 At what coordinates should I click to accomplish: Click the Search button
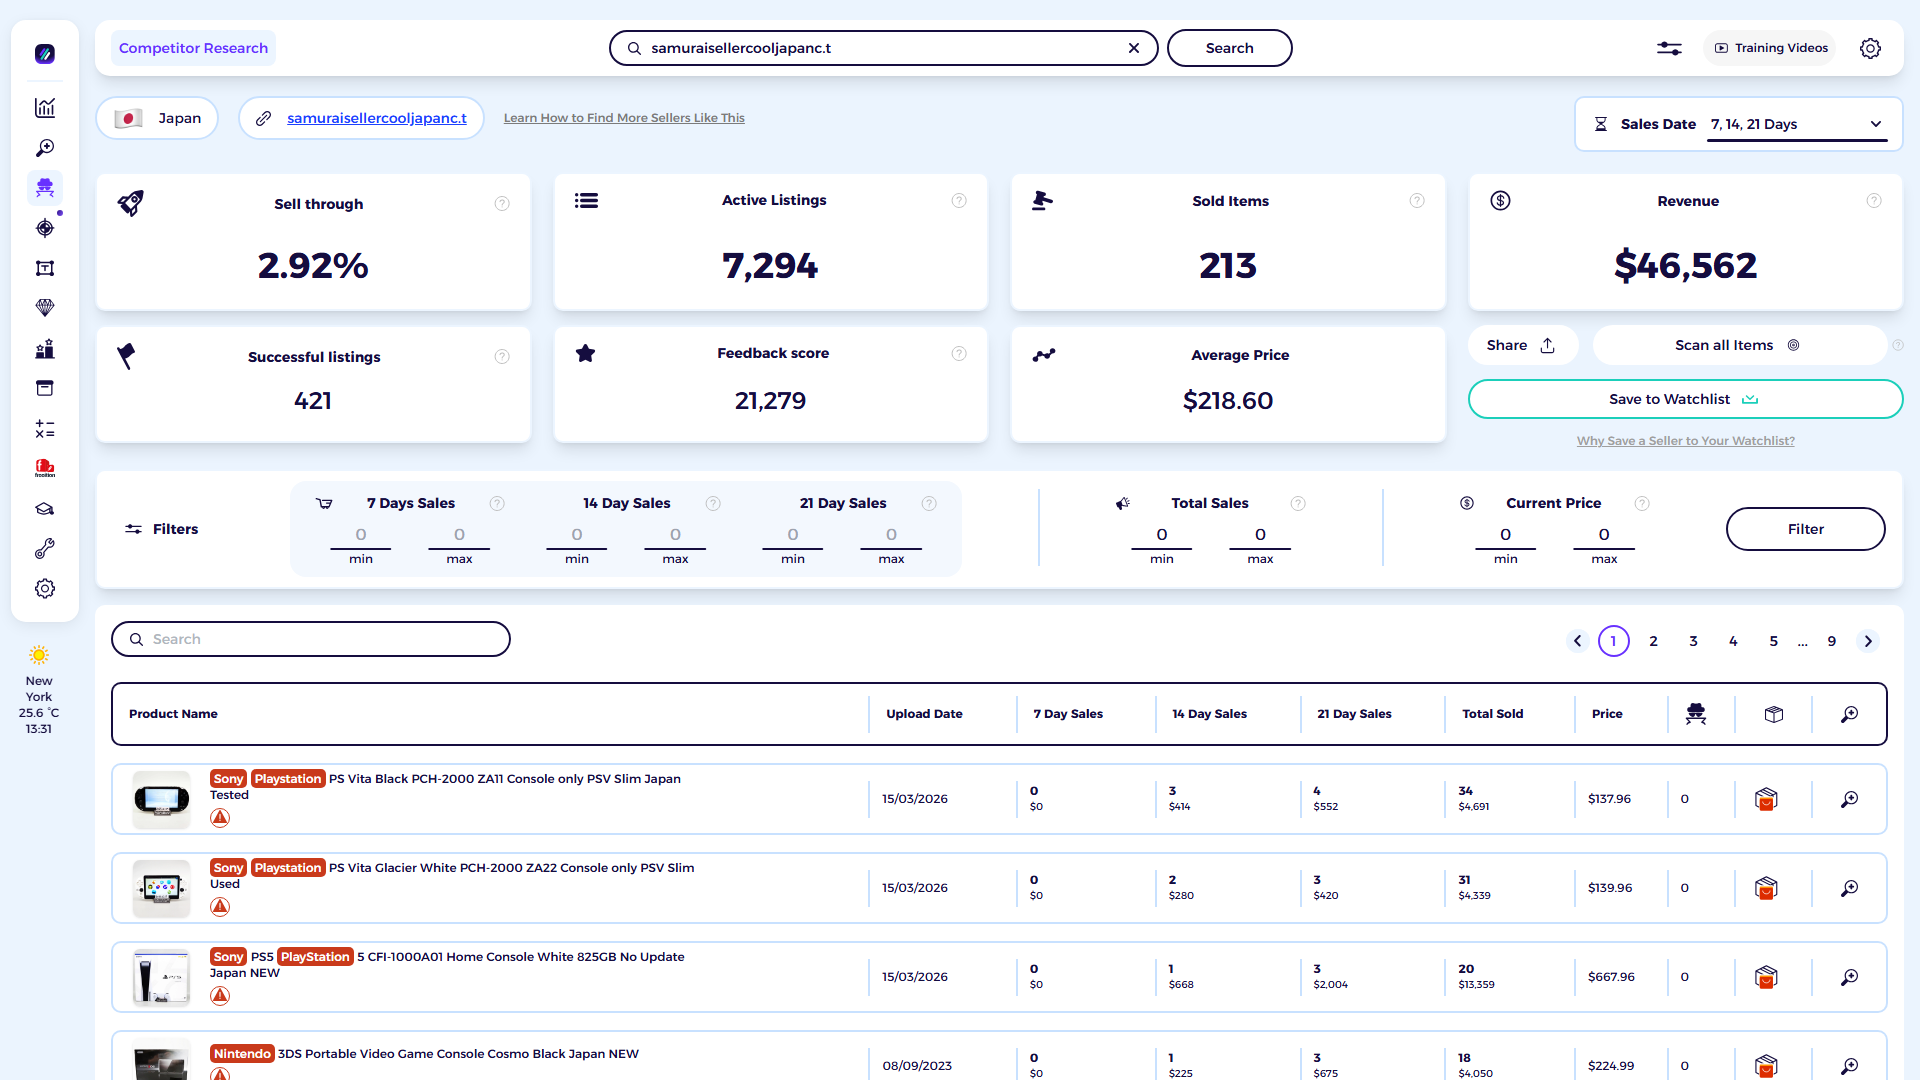(x=1229, y=48)
